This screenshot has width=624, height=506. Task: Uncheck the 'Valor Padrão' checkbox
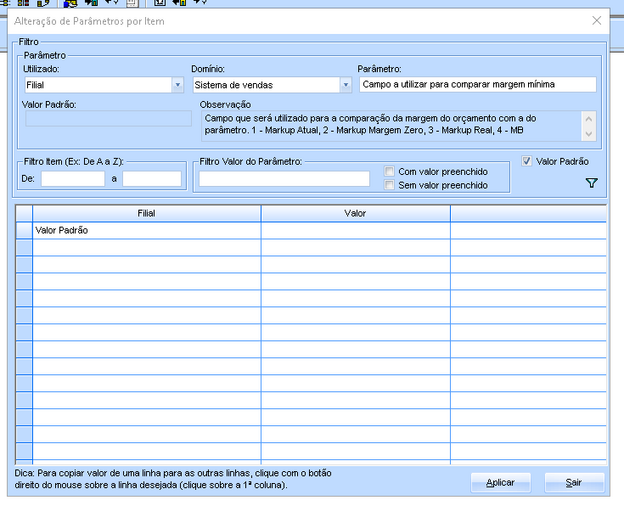[x=528, y=161]
